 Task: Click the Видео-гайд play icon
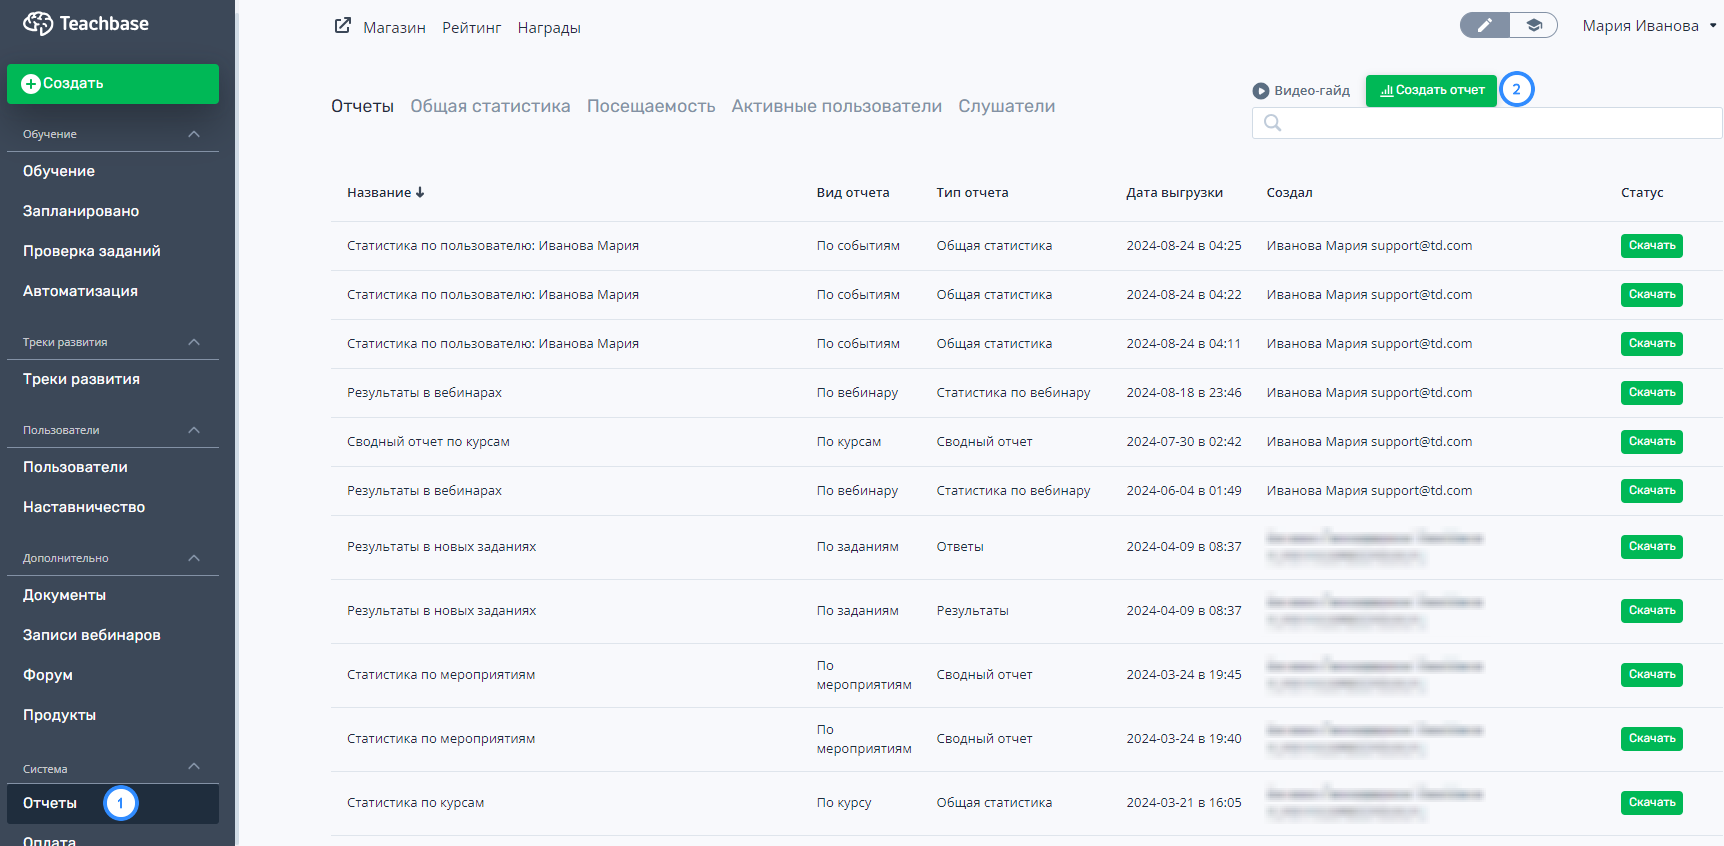click(x=1260, y=91)
